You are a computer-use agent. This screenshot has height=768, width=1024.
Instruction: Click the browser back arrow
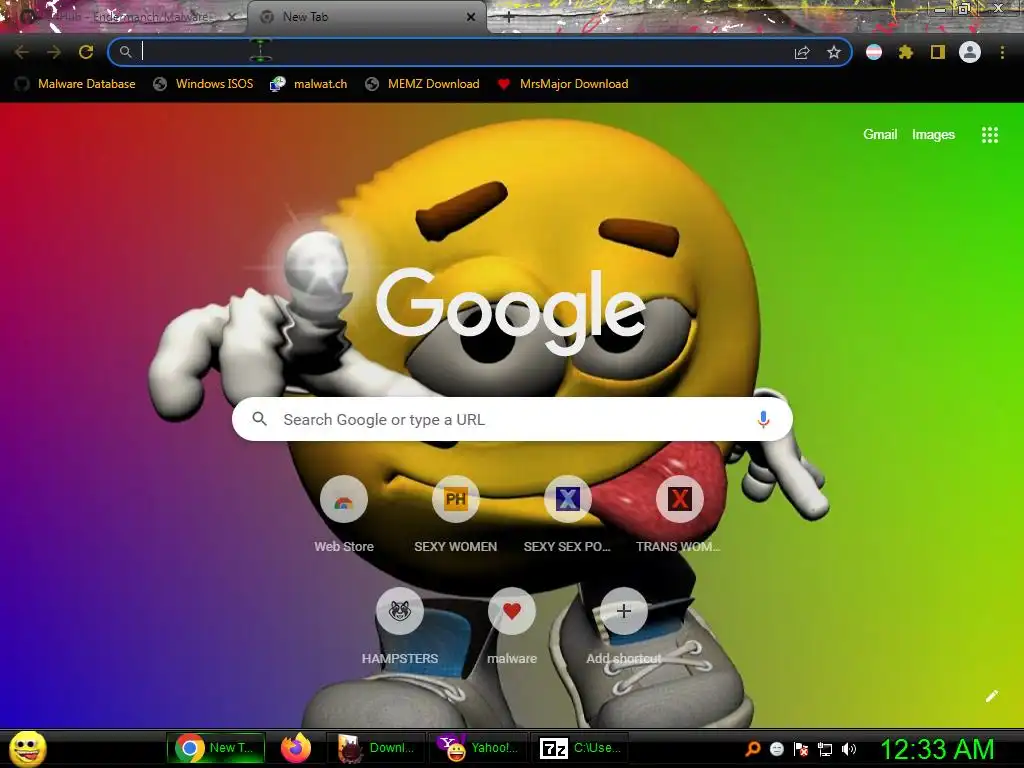(x=22, y=52)
